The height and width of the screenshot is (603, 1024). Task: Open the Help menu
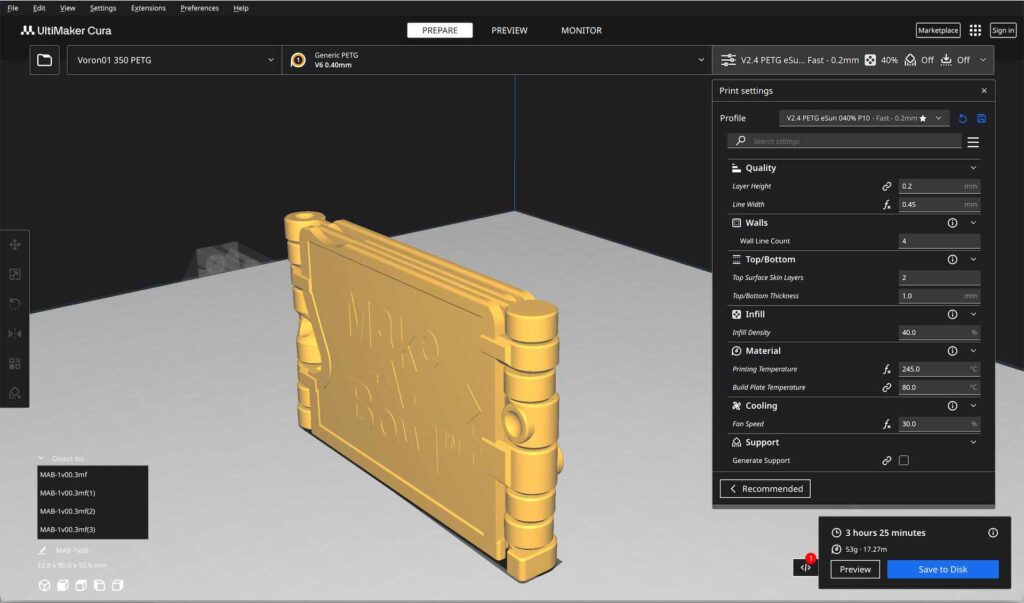click(x=241, y=8)
